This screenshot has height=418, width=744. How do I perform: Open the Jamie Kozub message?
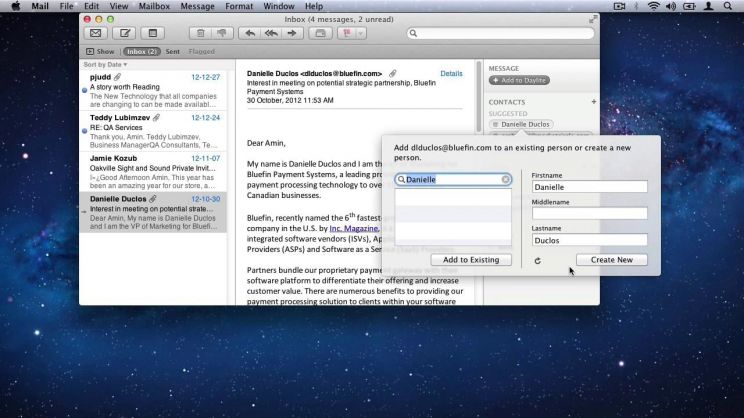(153, 171)
